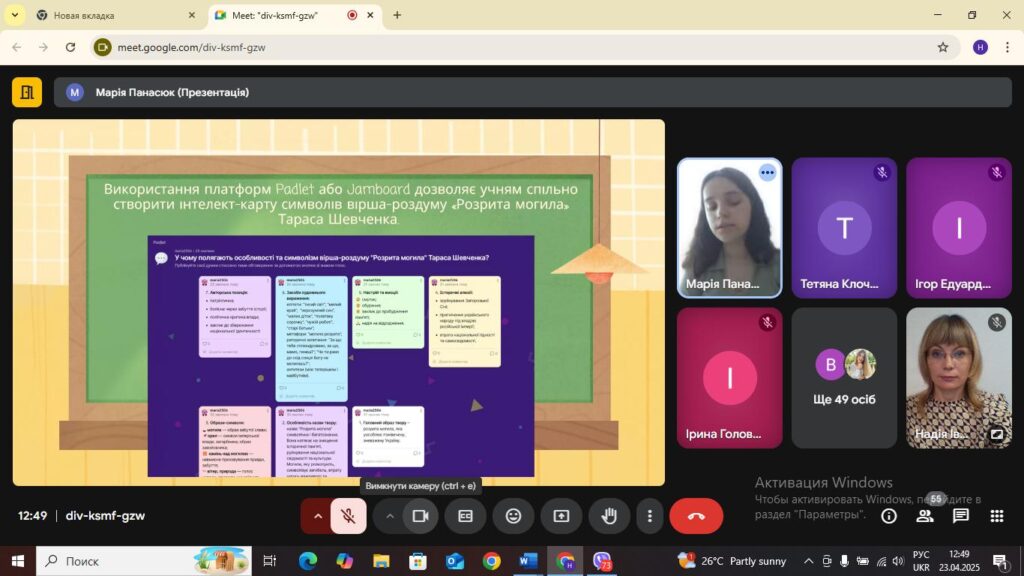Show hidden system tray icons
This screenshot has width=1024, height=576.
coord(808,561)
